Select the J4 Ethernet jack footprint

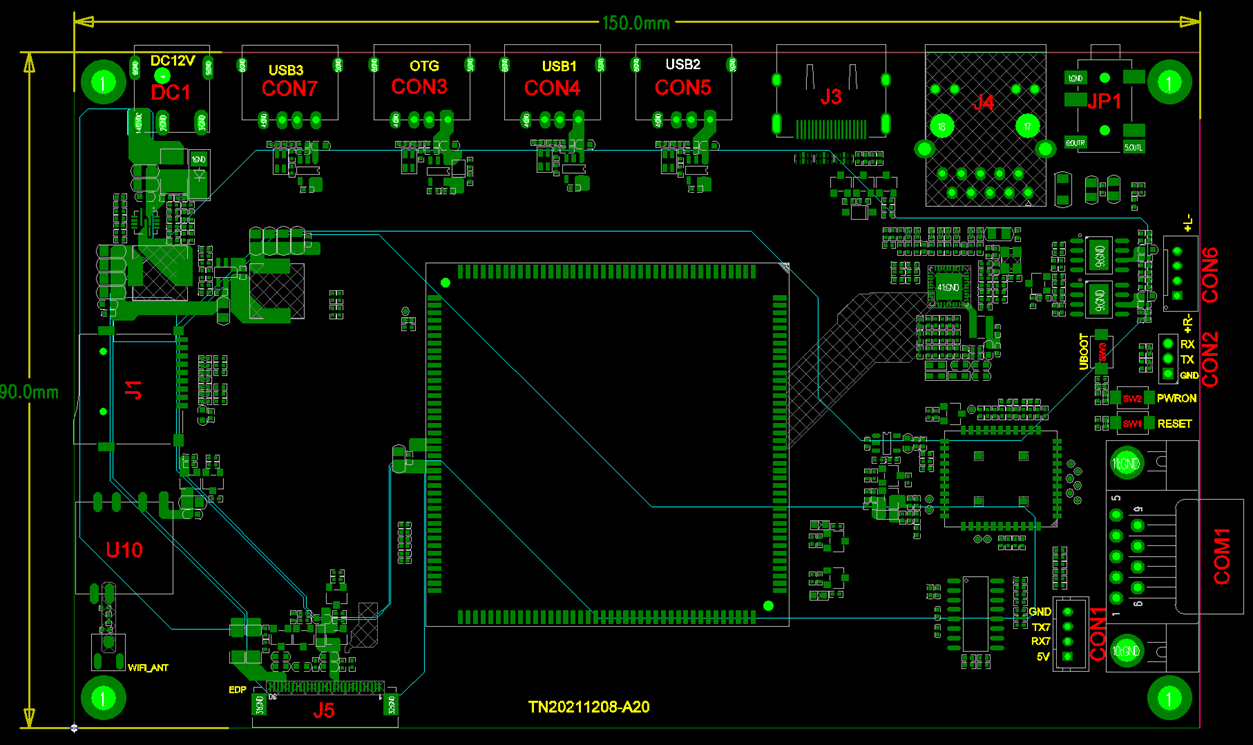[x=984, y=102]
